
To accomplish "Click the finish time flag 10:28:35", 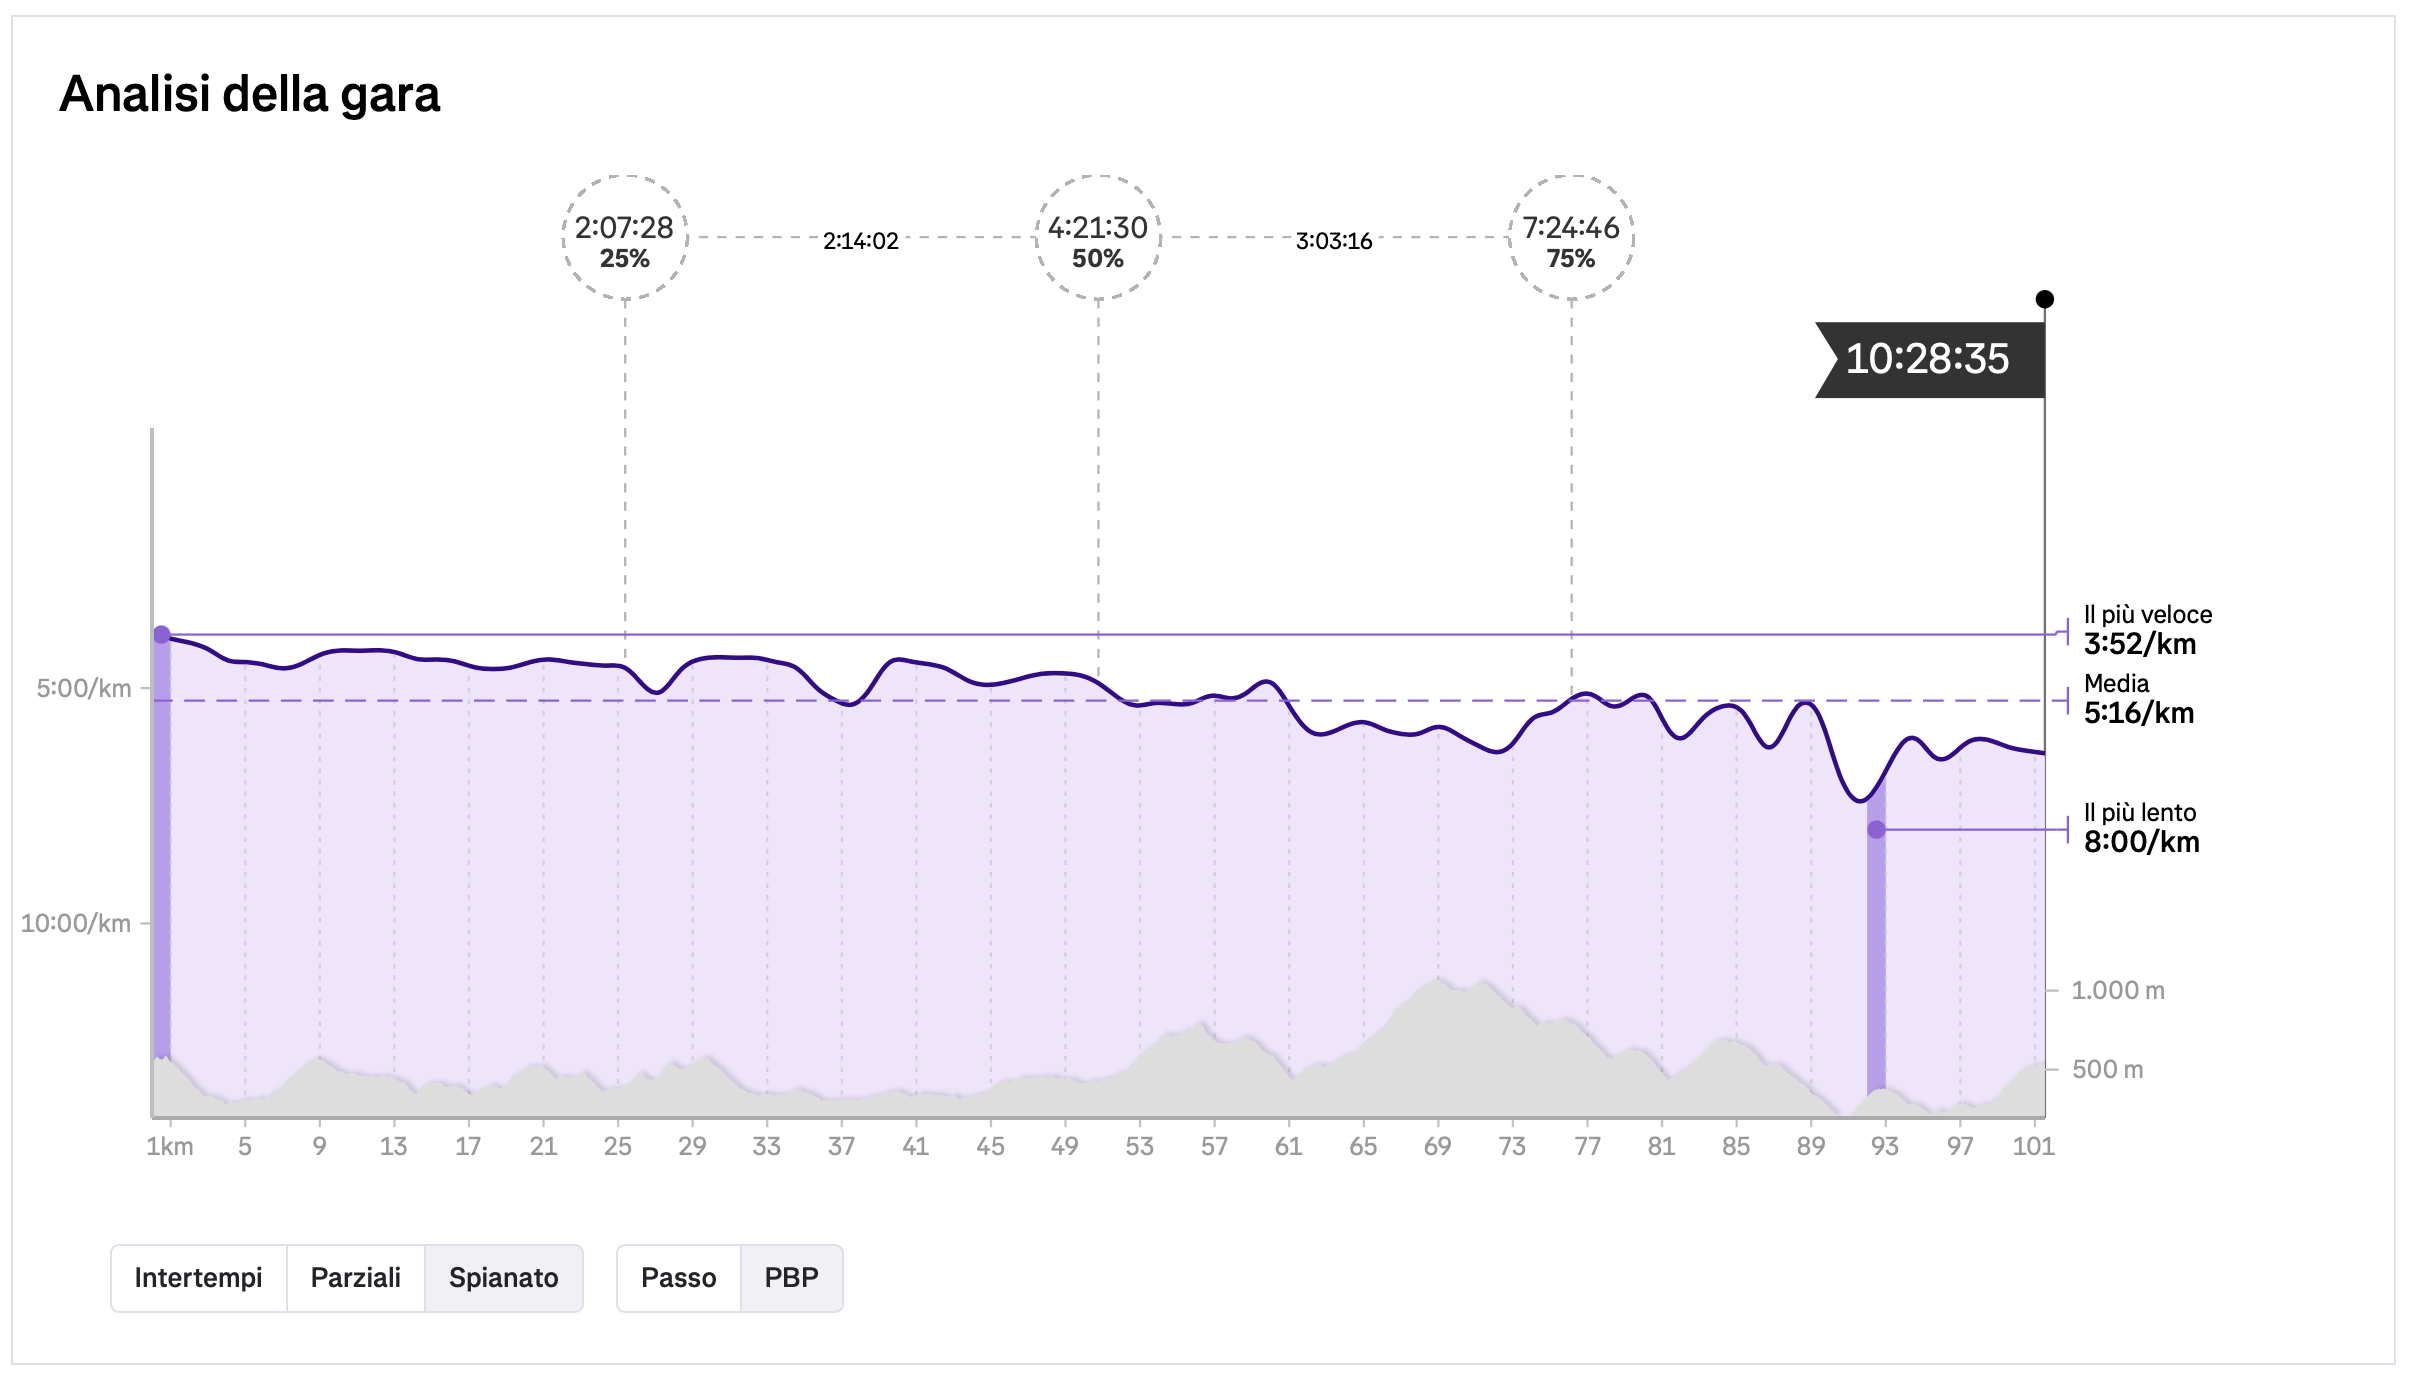I will click(x=1930, y=359).
